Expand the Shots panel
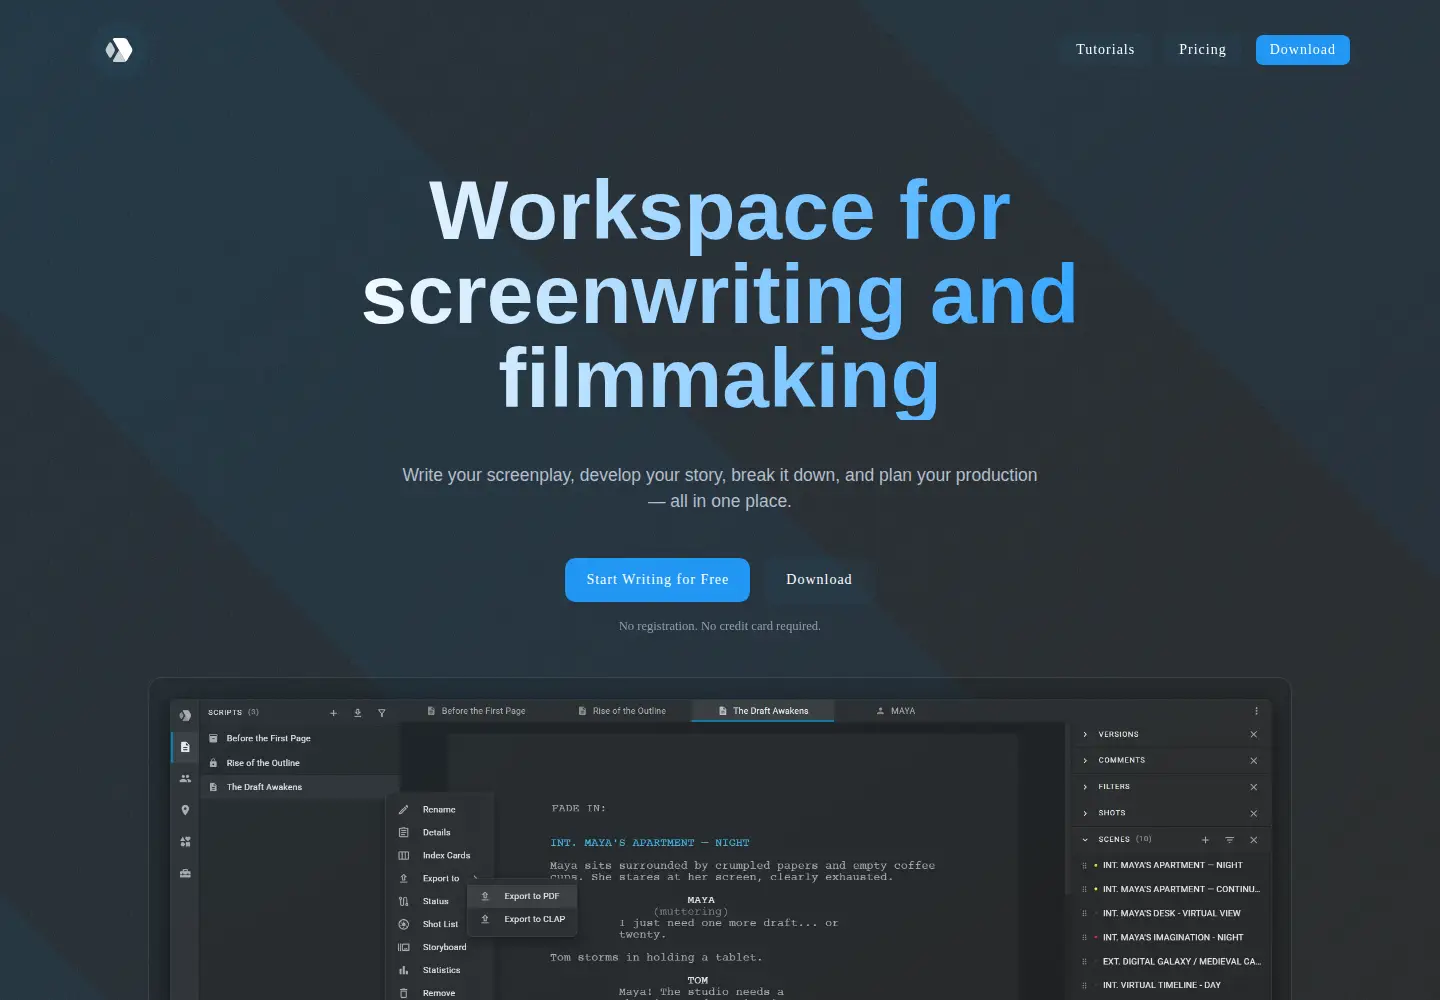Image resolution: width=1440 pixels, height=1000 pixels. pos(1085,813)
